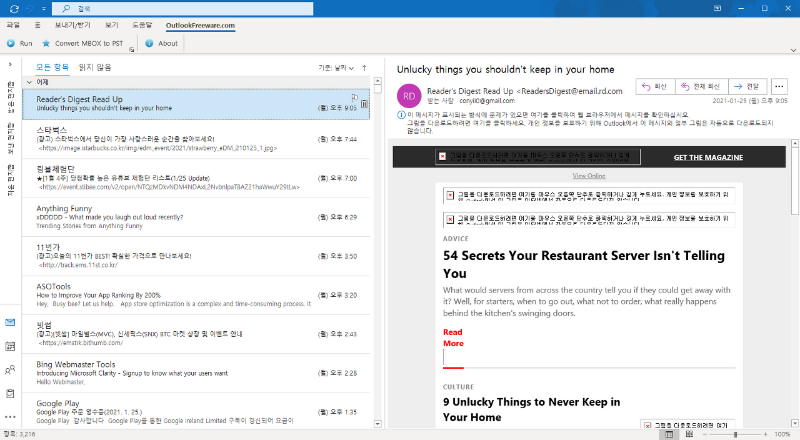800x440 pixels.
Task: Open the 스타벅스 email
Action: (x=196, y=139)
